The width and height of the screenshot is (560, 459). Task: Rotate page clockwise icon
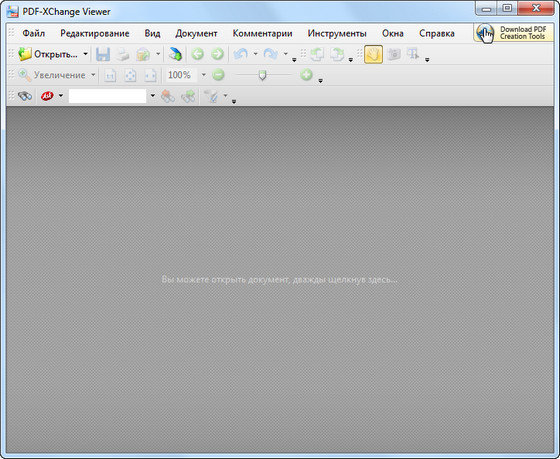click(x=337, y=55)
